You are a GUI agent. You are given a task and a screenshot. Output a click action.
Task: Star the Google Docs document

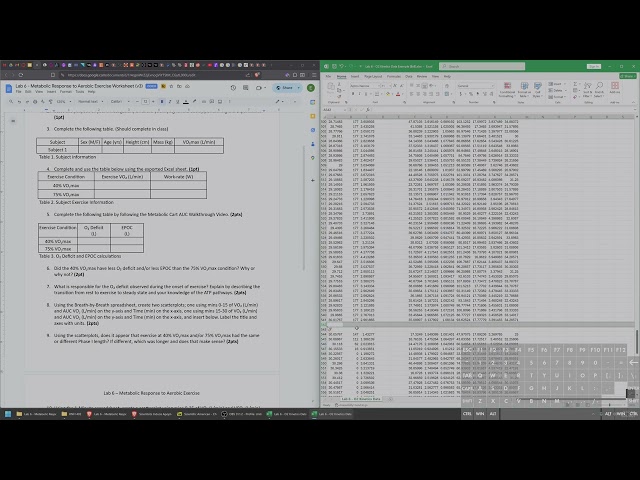click(x=171, y=86)
